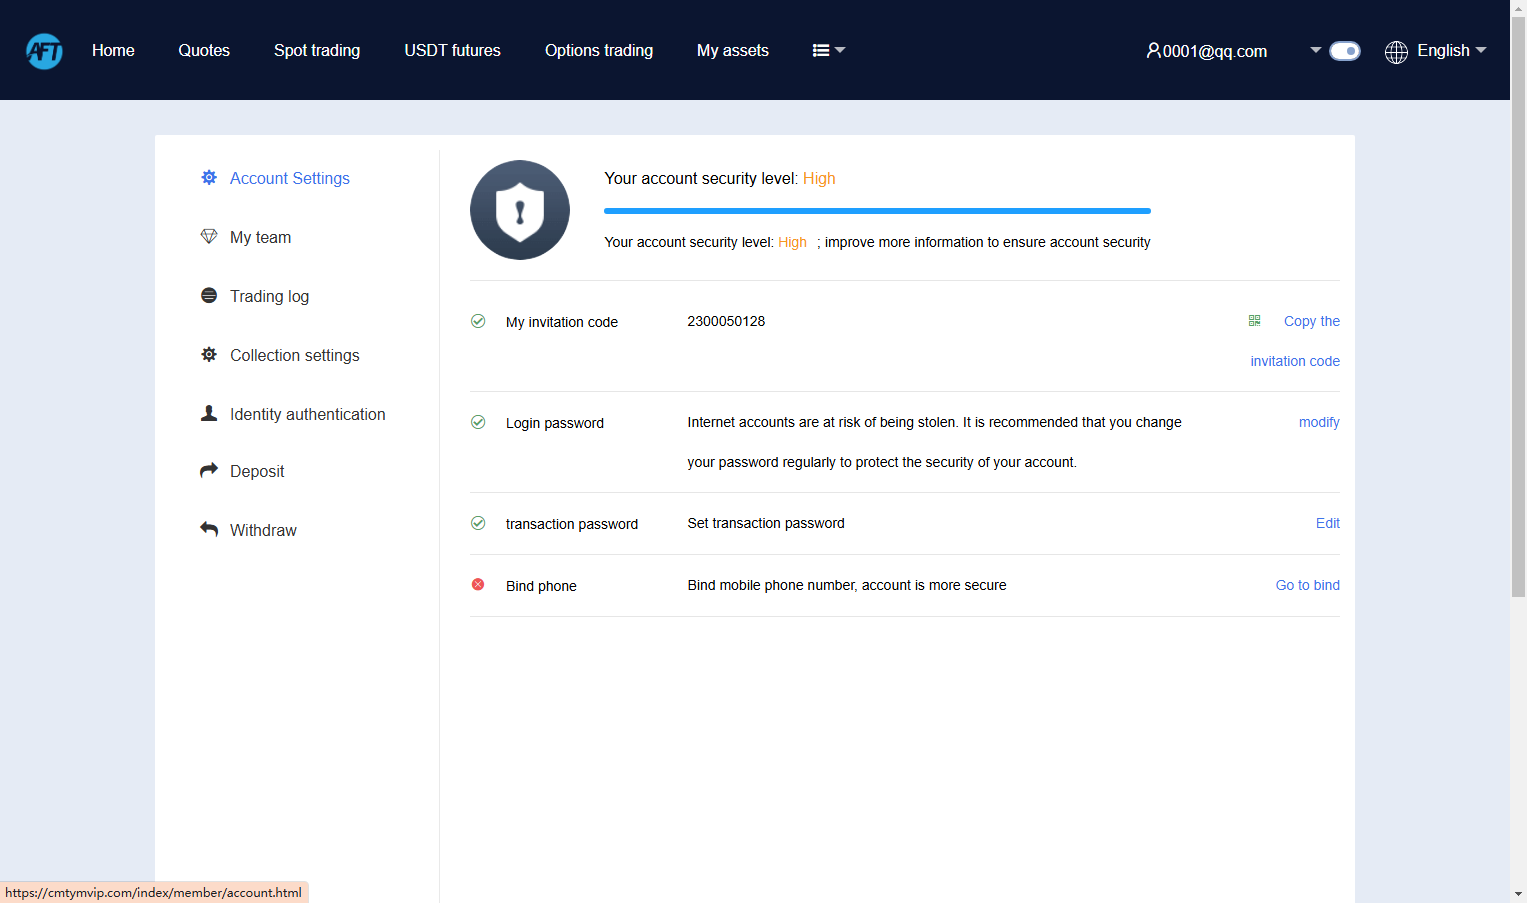Open Collection settings

(294, 355)
